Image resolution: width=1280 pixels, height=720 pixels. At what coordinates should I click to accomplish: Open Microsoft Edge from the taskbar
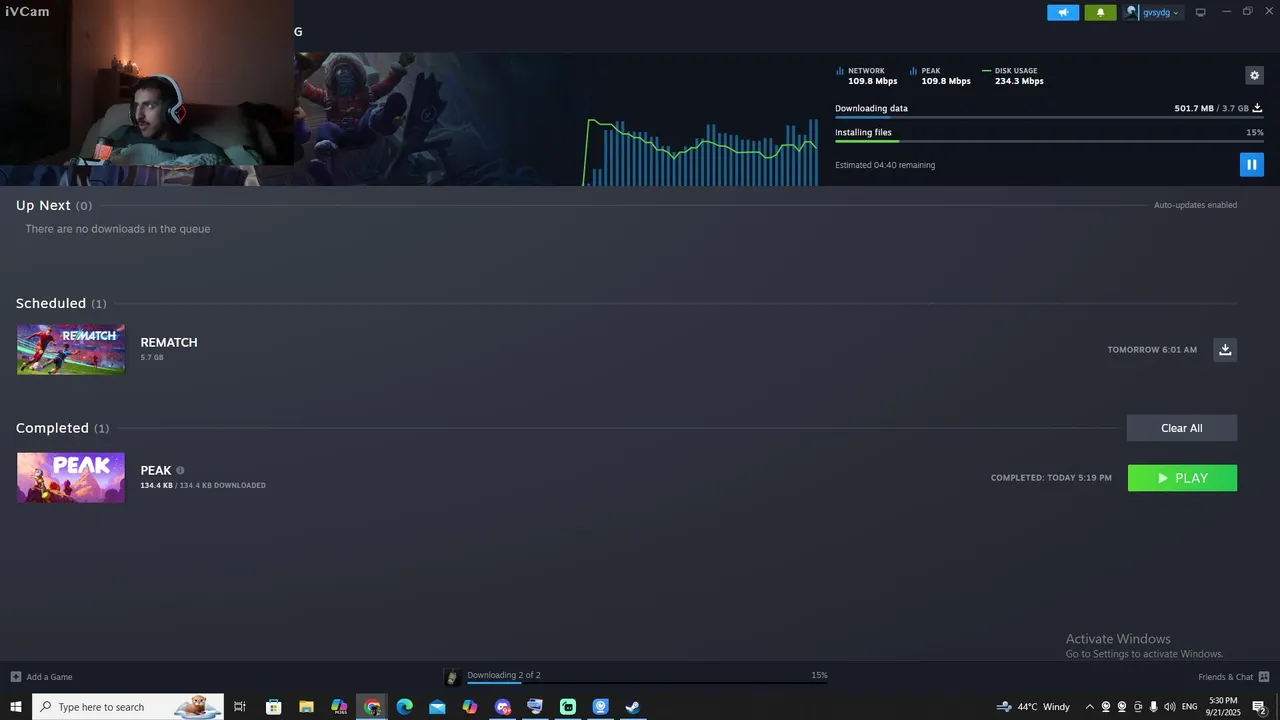[405, 707]
